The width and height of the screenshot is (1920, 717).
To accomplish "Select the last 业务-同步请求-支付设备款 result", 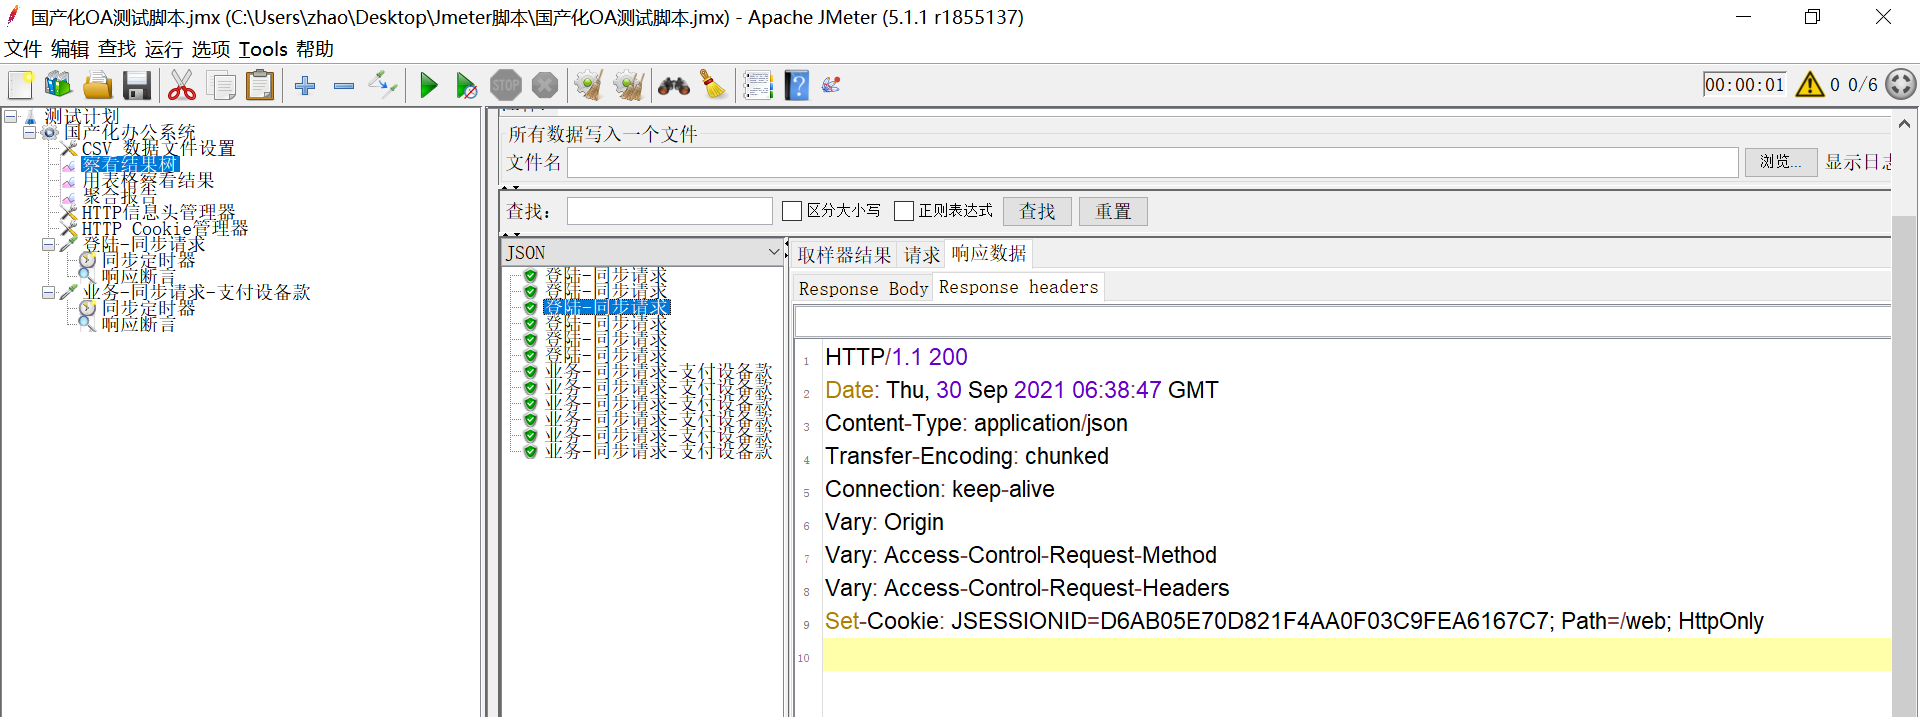I will click(658, 451).
